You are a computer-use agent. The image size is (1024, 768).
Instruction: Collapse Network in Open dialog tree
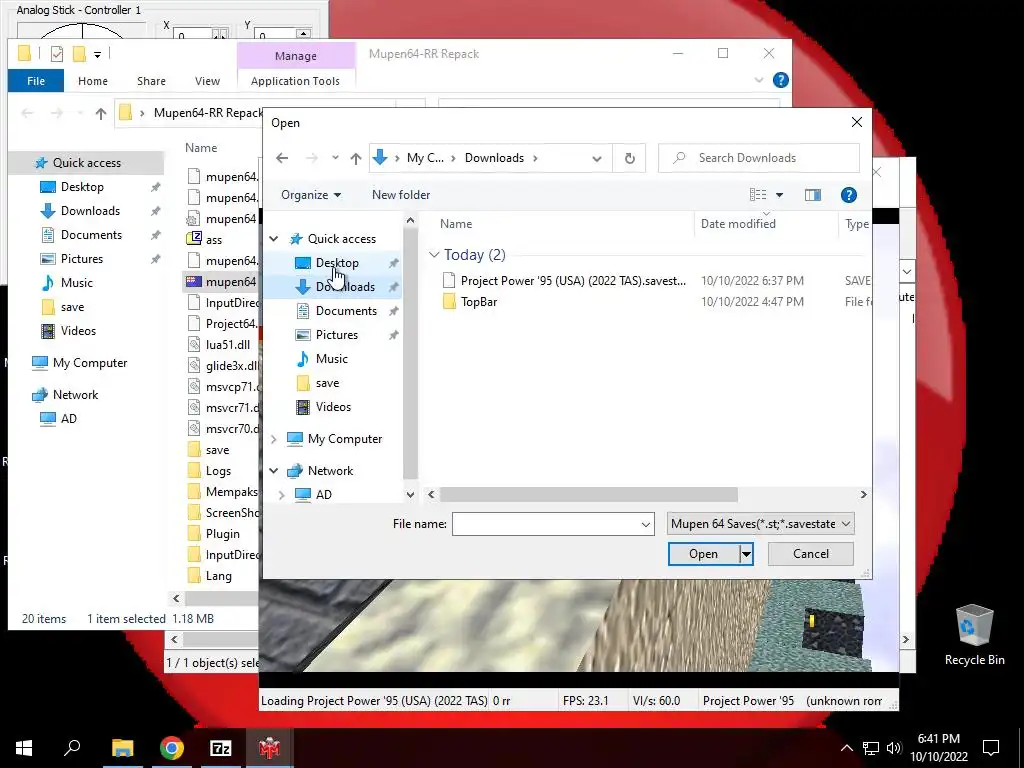[274, 471]
